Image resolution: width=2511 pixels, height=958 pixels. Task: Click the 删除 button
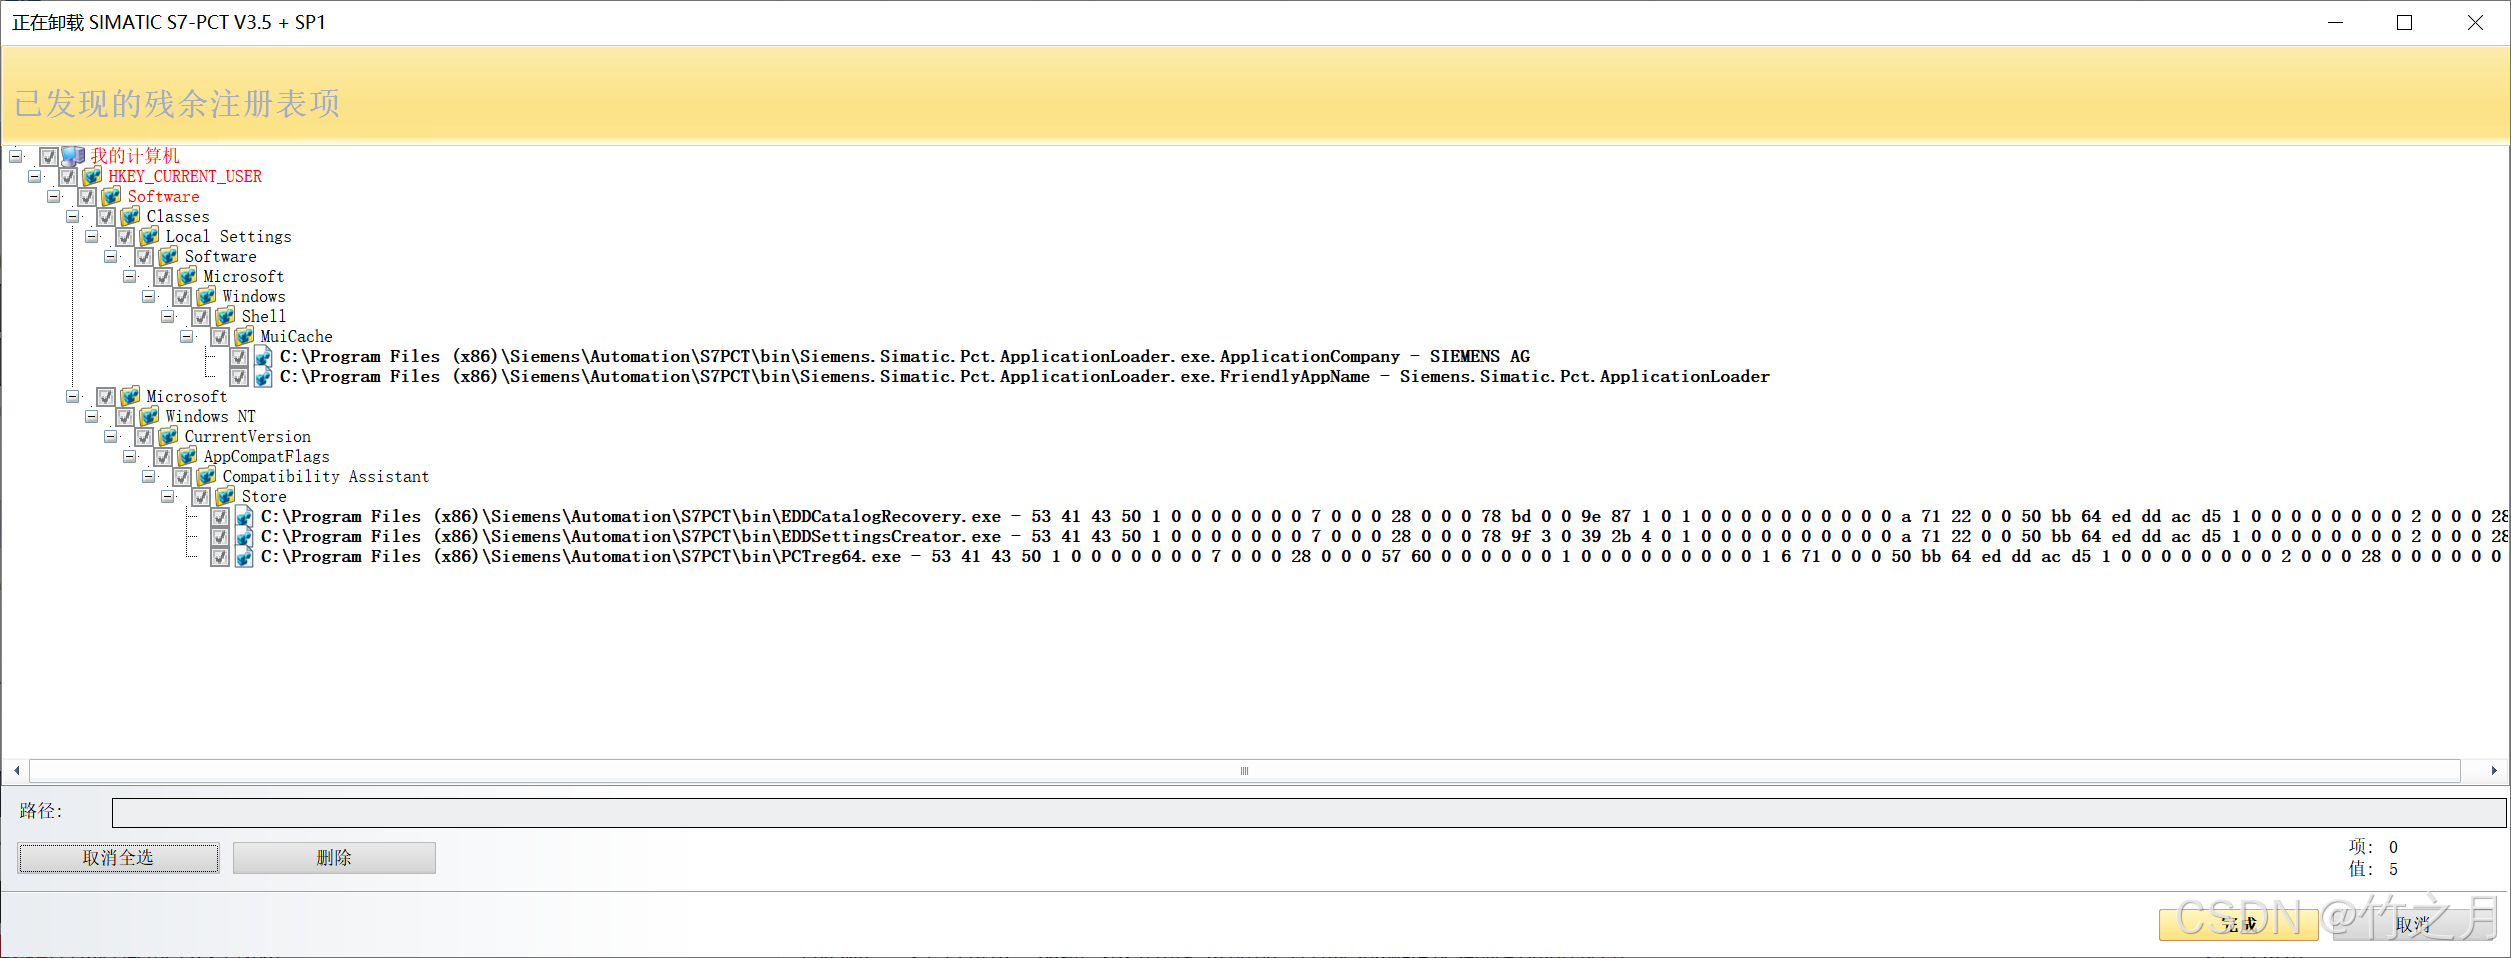pyautogui.click(x=334, y=858)
